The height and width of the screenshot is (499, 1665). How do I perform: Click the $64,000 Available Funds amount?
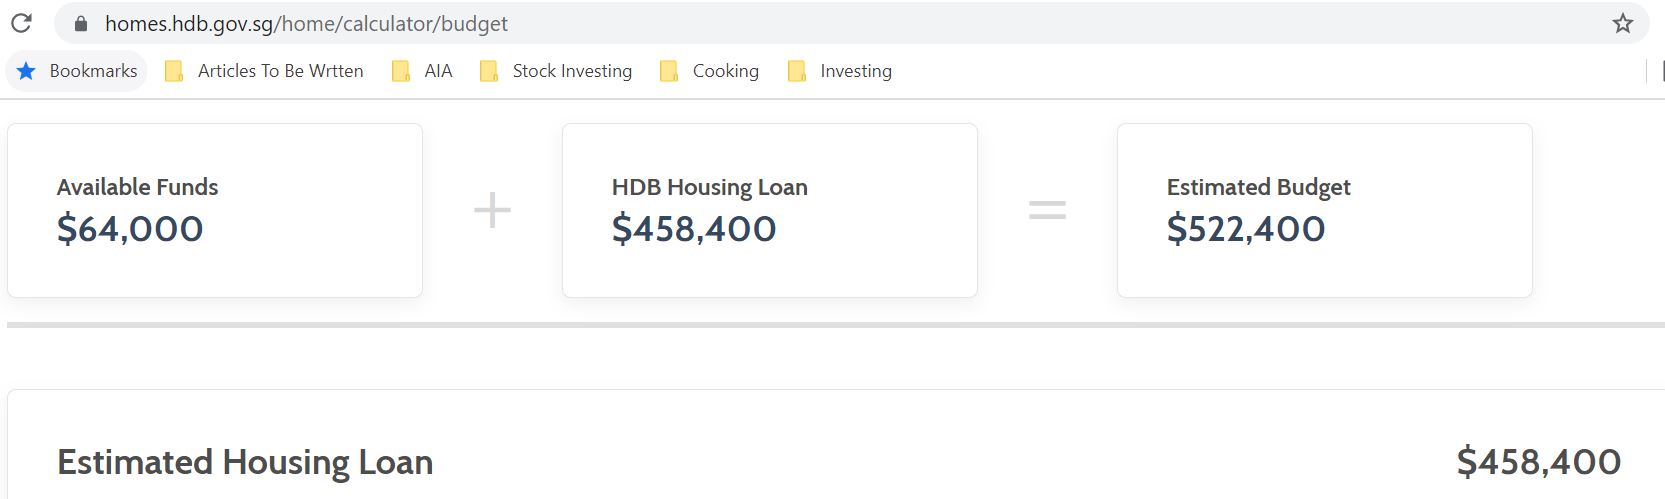(130, 229)
